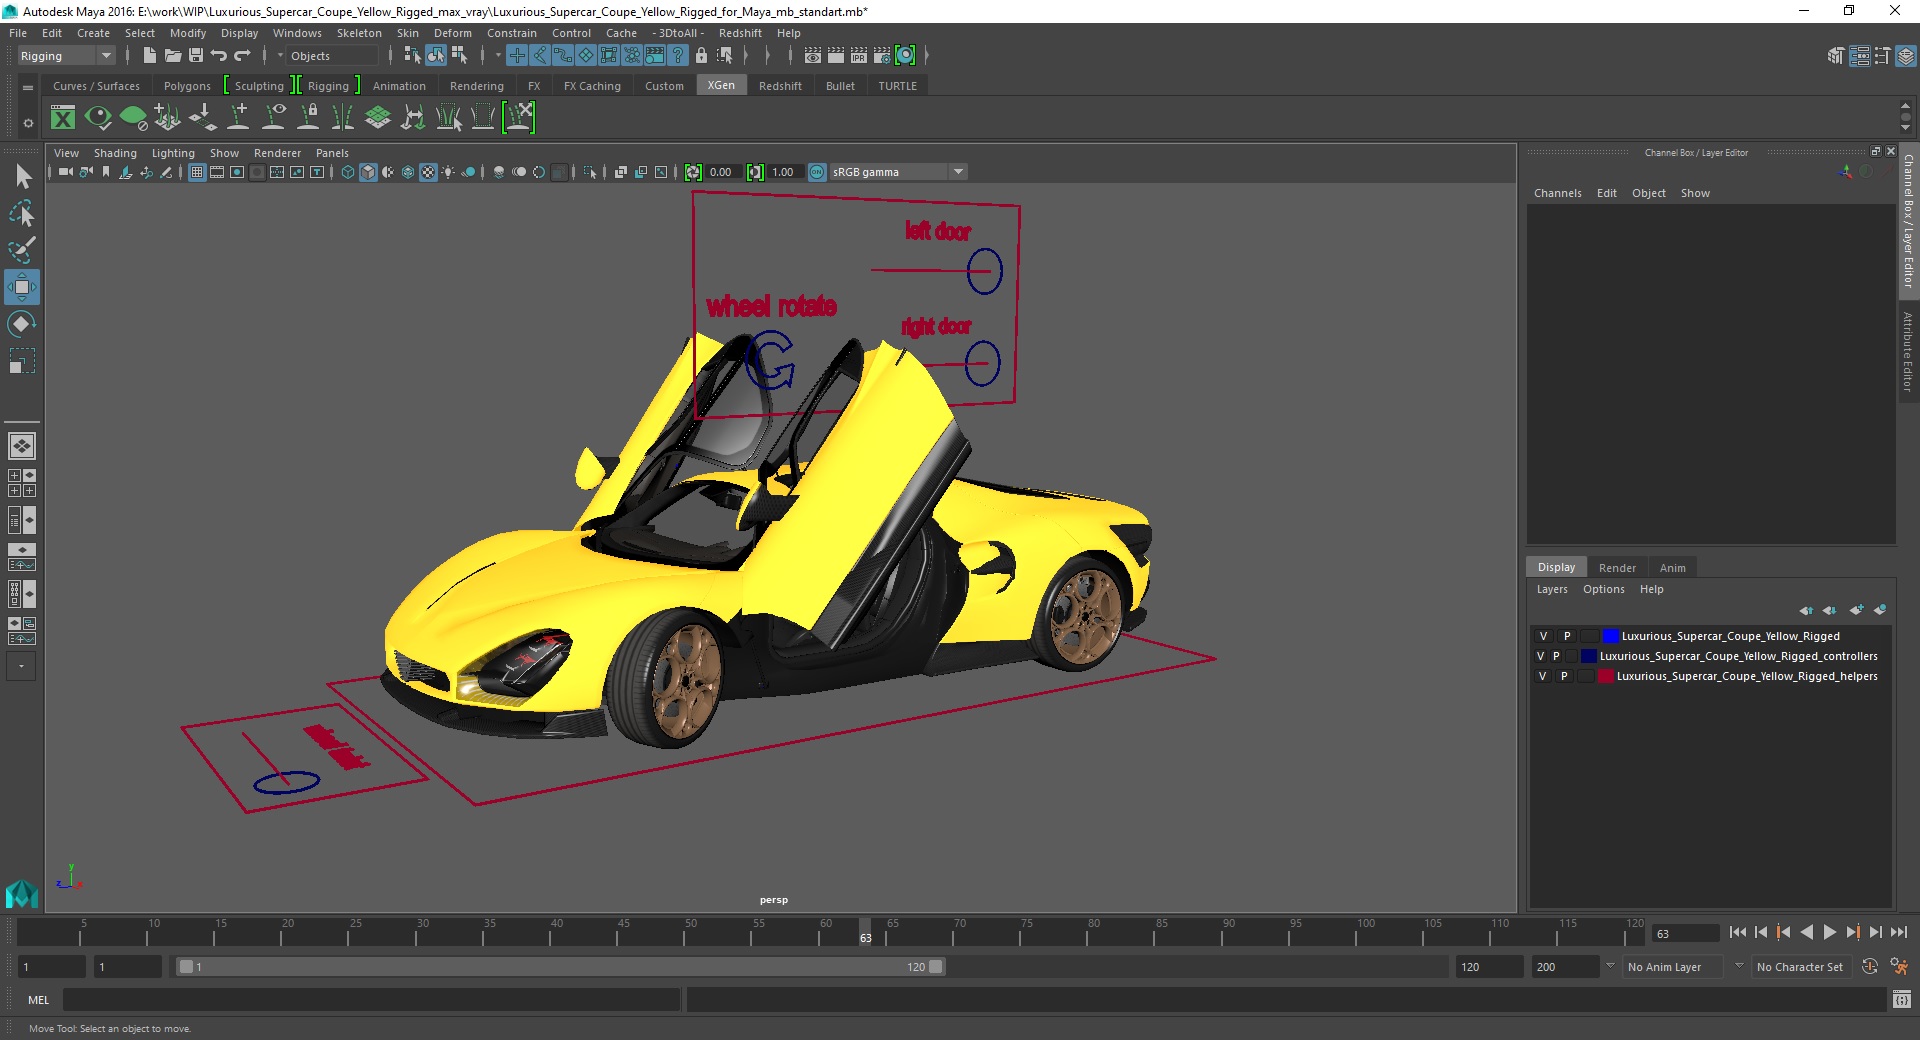Click the current frame field showing 63
Screen dimensions: 1920x1040
point(1685,934)
